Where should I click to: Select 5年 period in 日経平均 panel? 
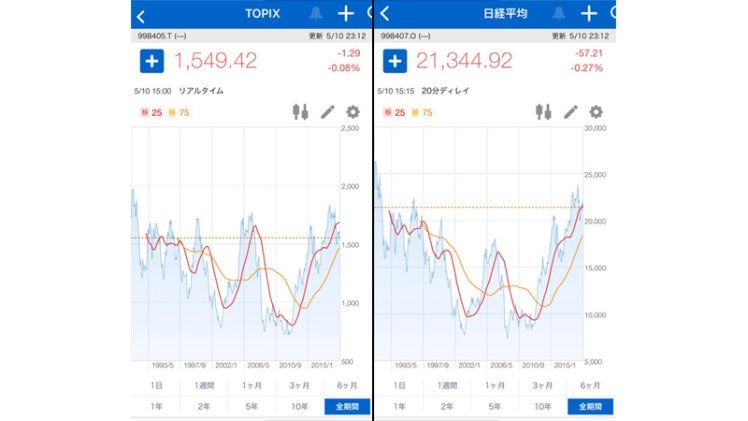[495, 406]
